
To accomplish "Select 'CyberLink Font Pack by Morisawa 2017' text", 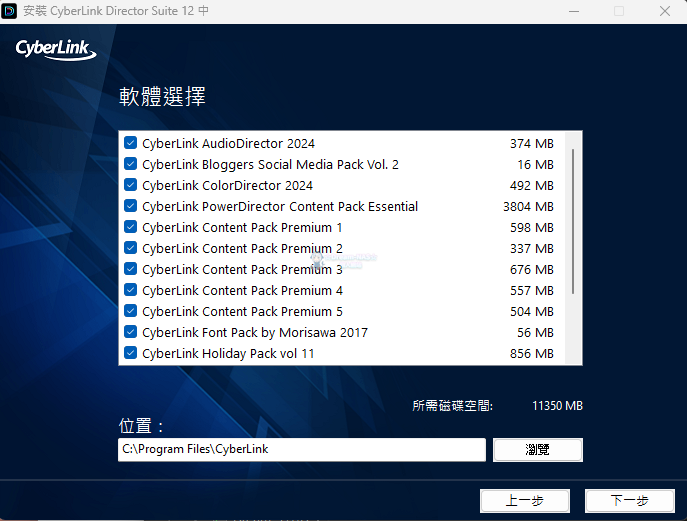I will (x=255, y=333).
